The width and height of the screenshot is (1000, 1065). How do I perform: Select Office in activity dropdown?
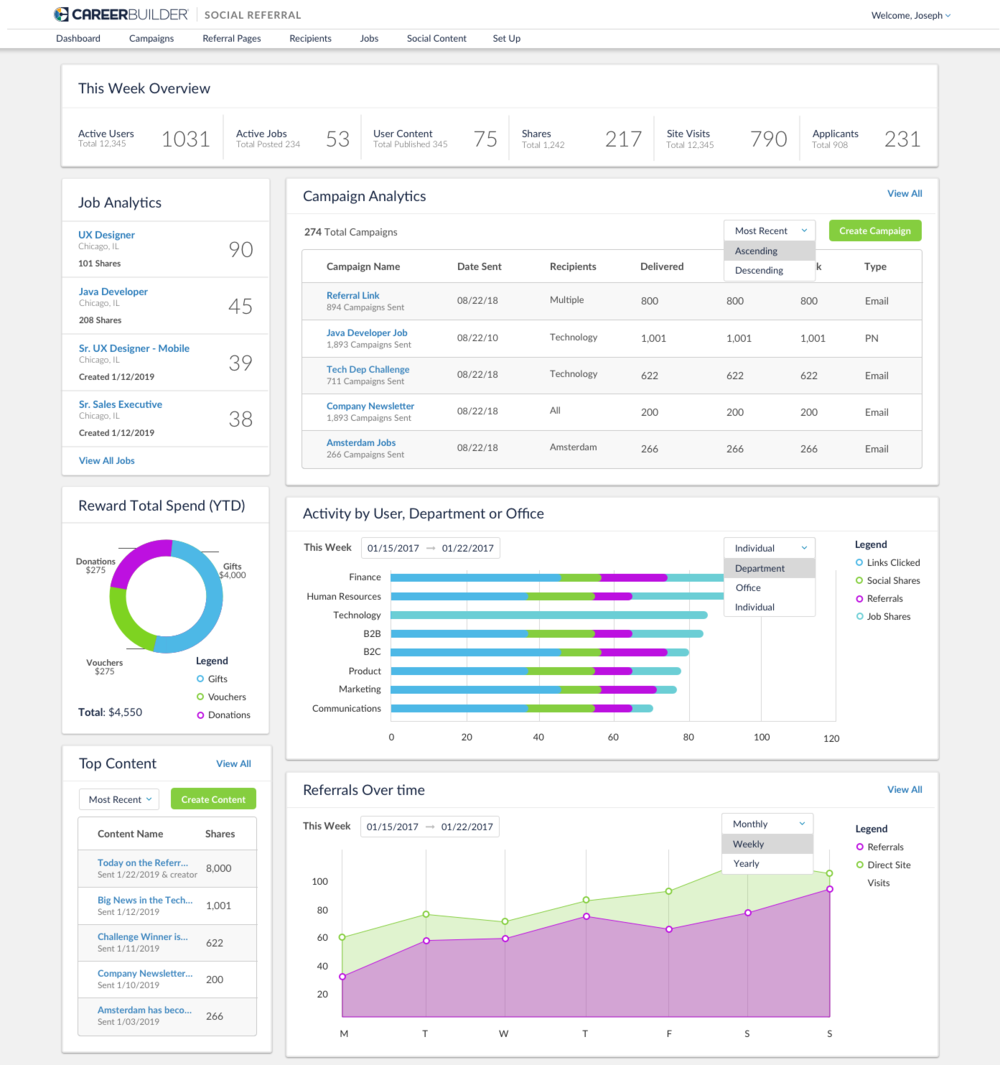pyautogui.click(x=770, y=588)
